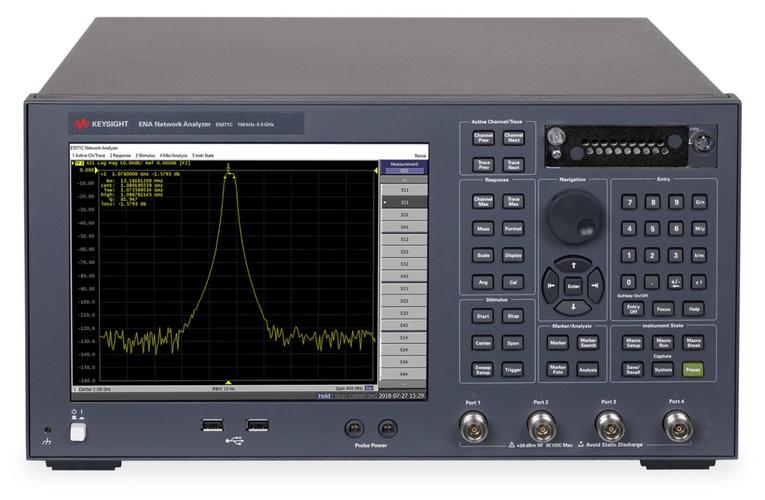Tap number 7 on keypad
This screenshot has width=765, height=500.
(629, 202)
